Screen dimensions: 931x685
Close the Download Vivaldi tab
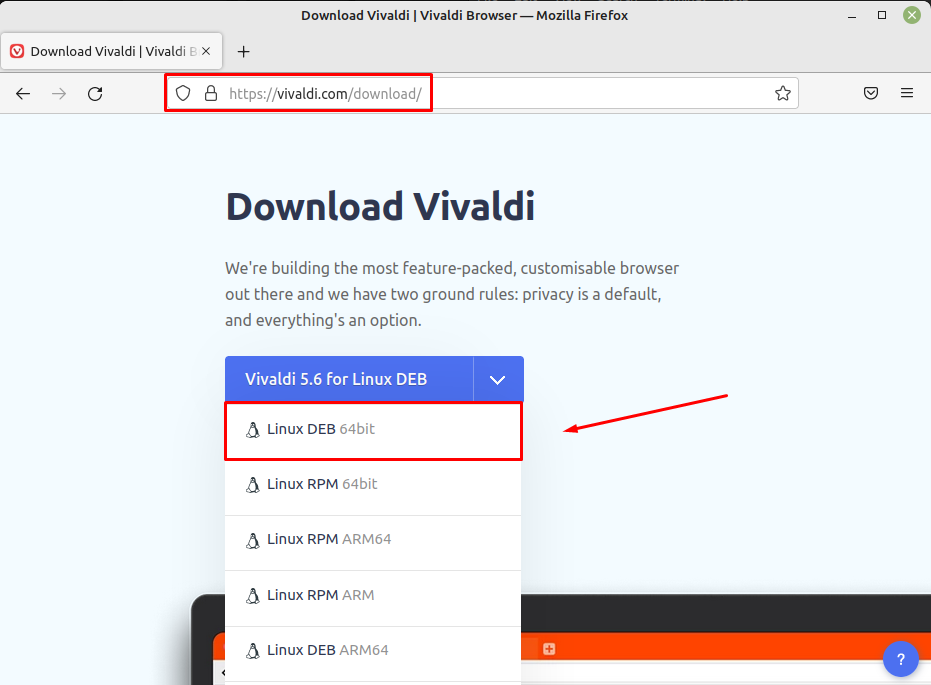point(206,51)
